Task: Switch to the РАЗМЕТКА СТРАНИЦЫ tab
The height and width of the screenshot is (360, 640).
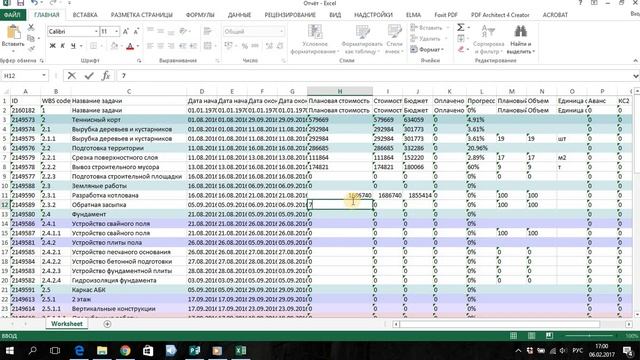Action: [x=141, y=15]
